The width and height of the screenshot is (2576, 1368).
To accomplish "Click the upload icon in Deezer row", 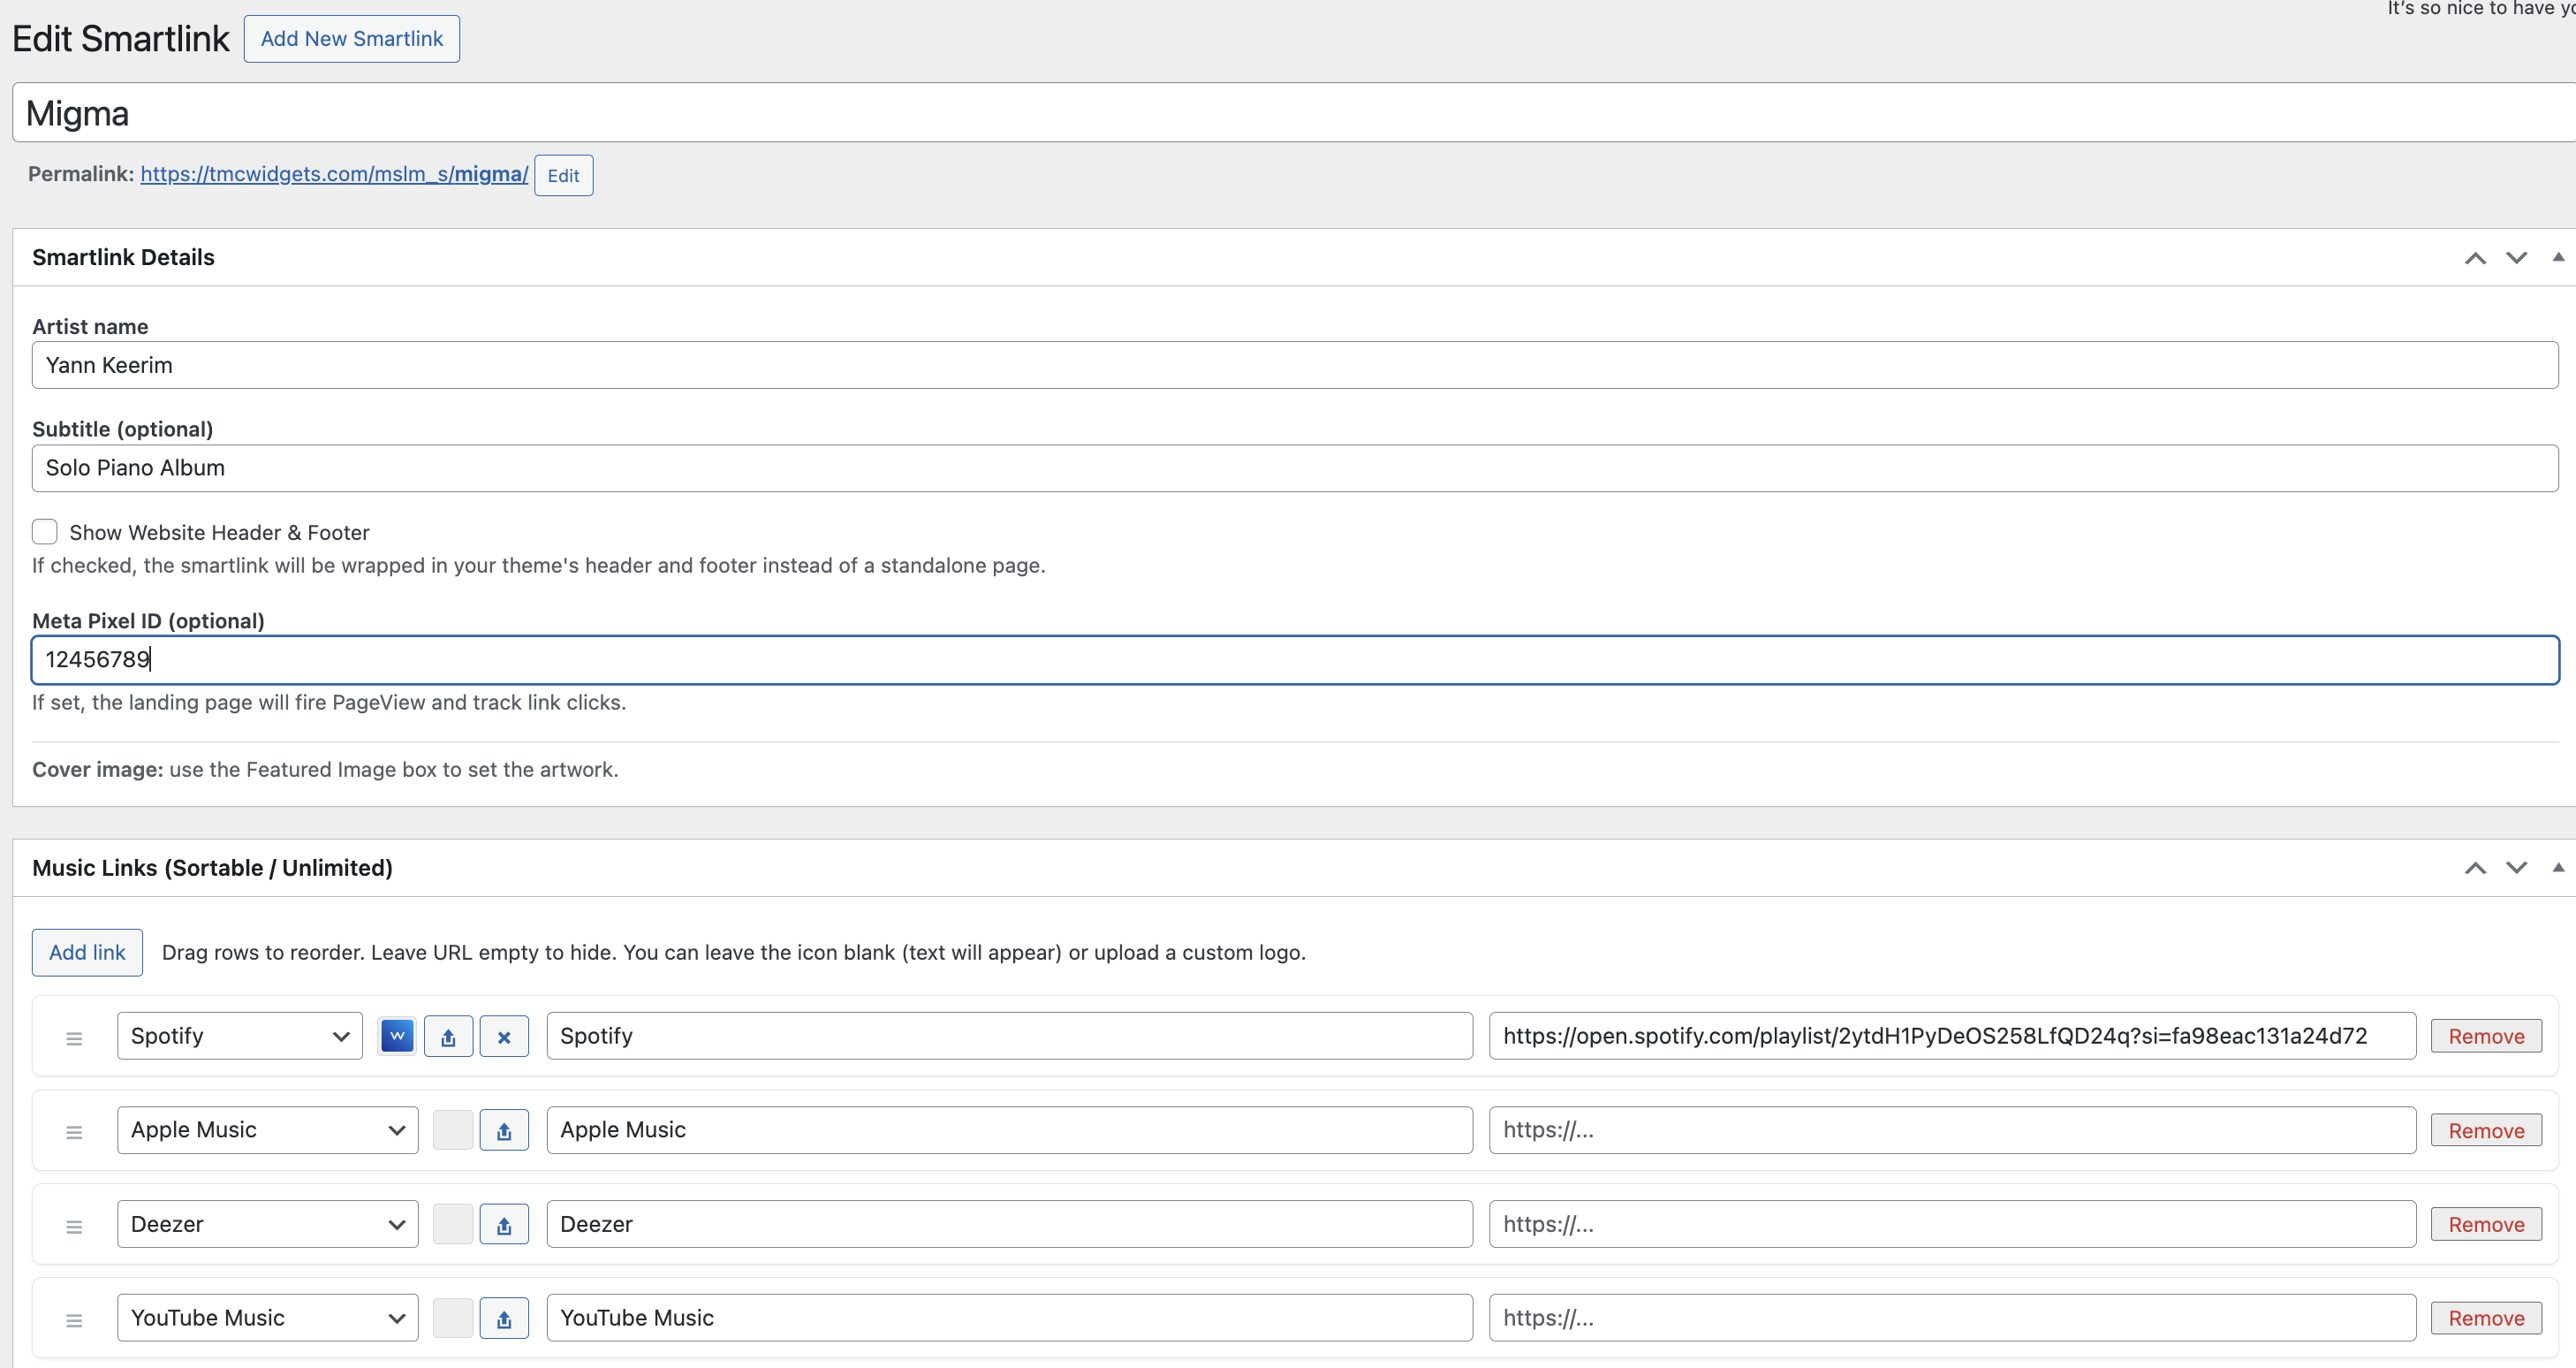I will tap(504, 1225).
